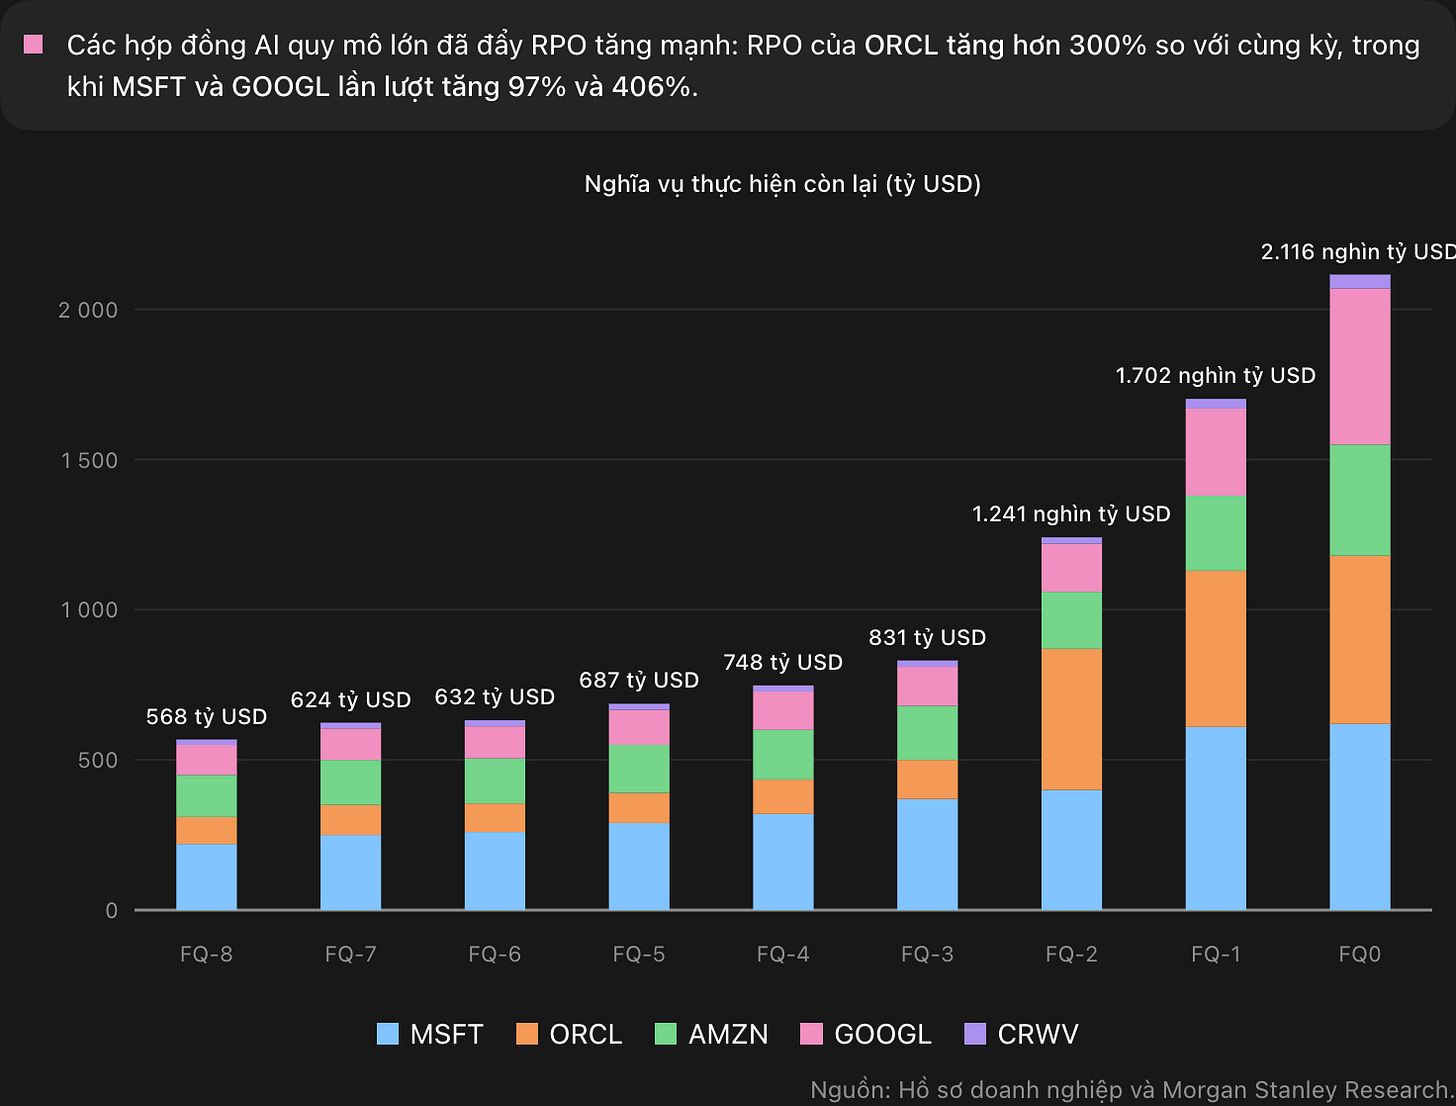Select the MSFT legend label

tap(446, 1034)
